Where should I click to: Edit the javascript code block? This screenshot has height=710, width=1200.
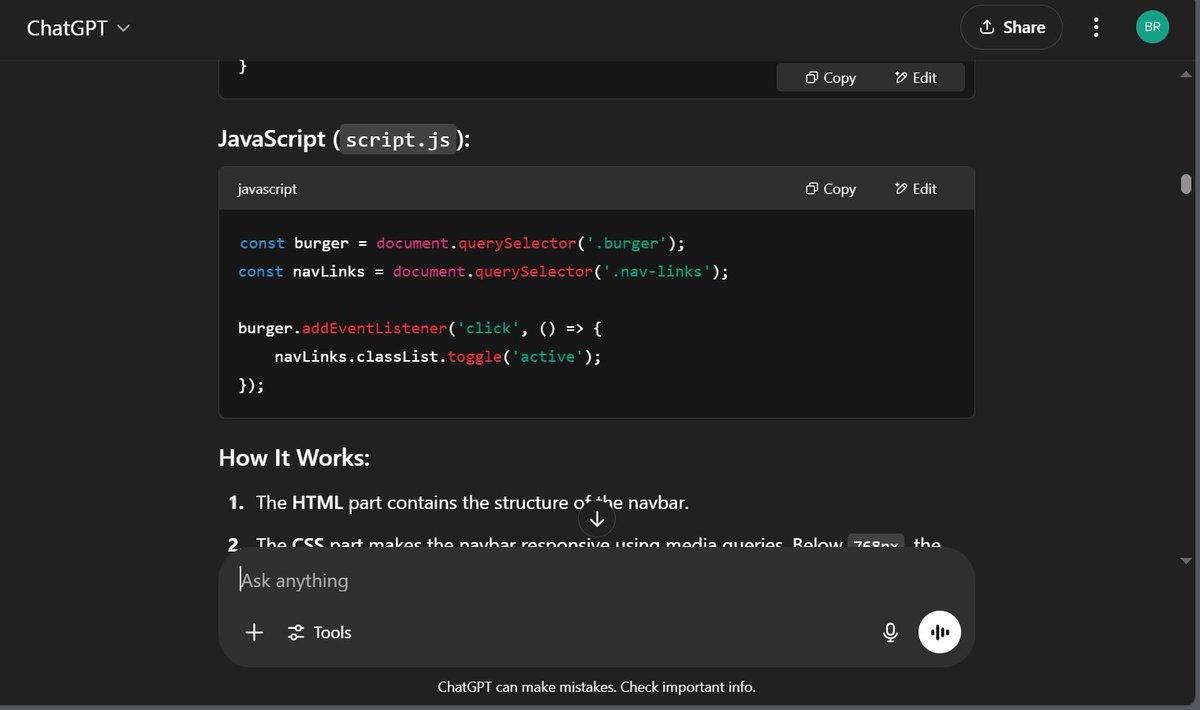(916, 189)
